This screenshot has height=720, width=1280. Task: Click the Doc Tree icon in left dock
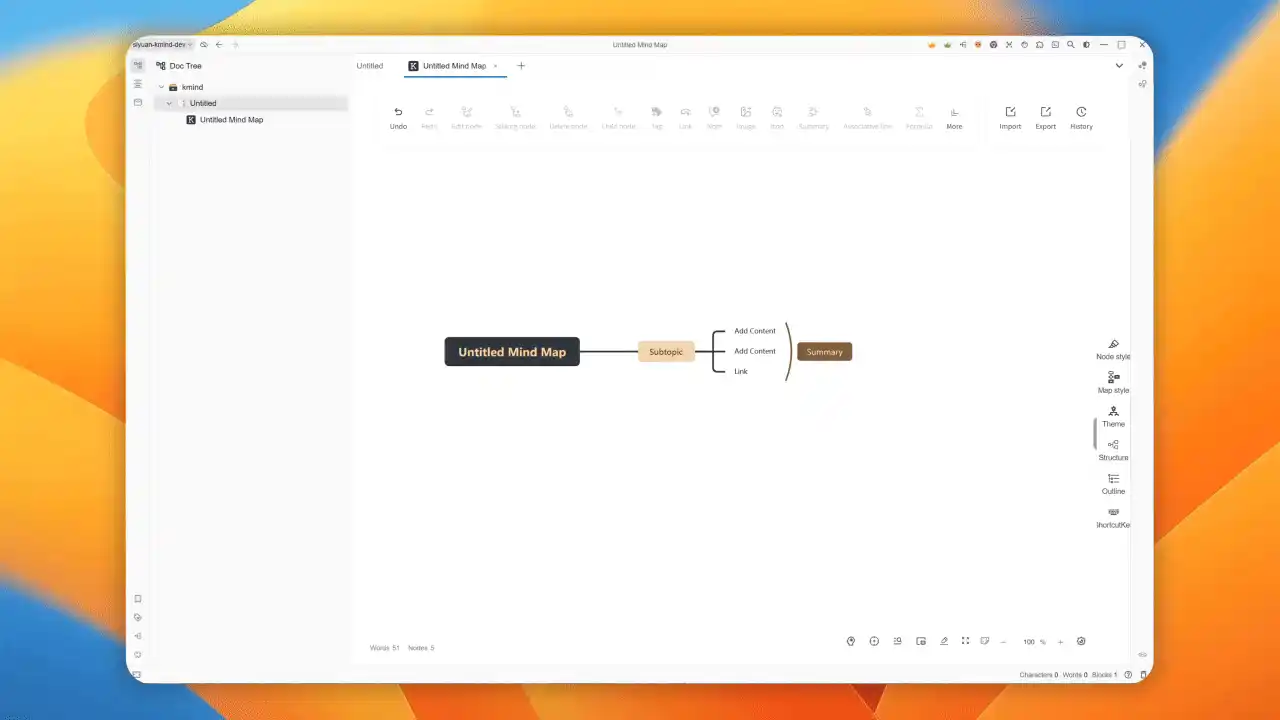(138, 66)
